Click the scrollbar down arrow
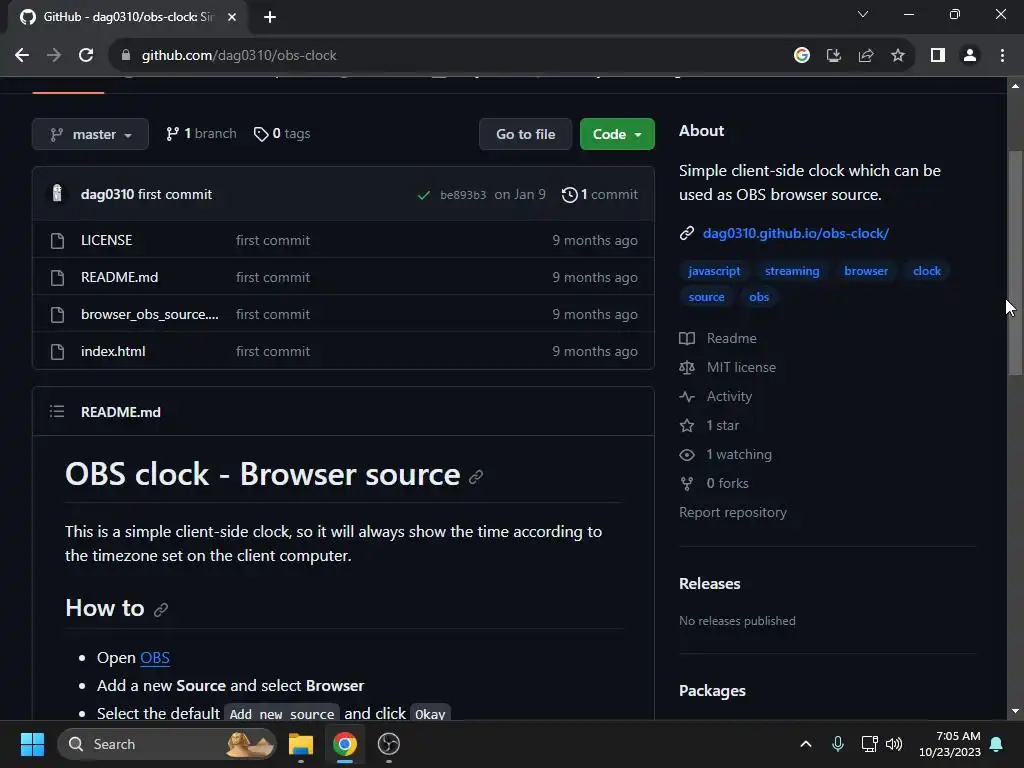1024x768 pixels. tap(1015, 711)
